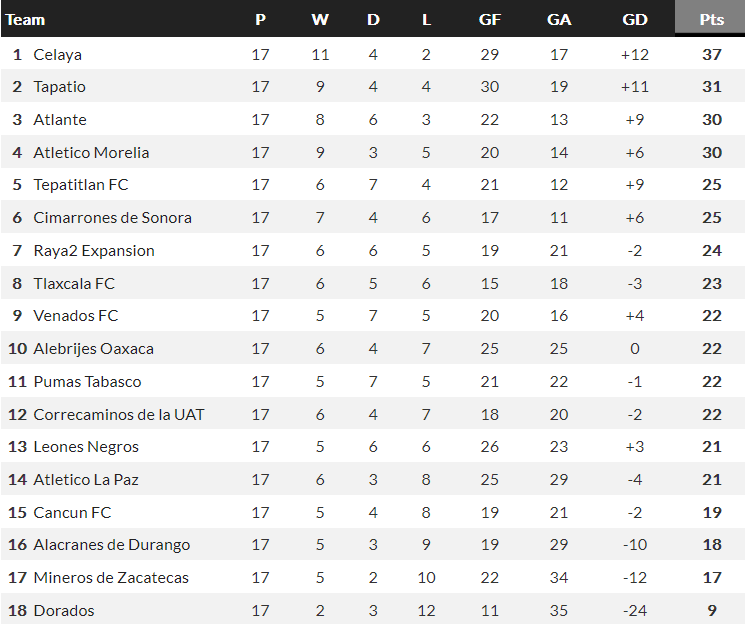Select Mineros de Zacatecas team
This screenshot has height=624, width=745.
point(111,578)
